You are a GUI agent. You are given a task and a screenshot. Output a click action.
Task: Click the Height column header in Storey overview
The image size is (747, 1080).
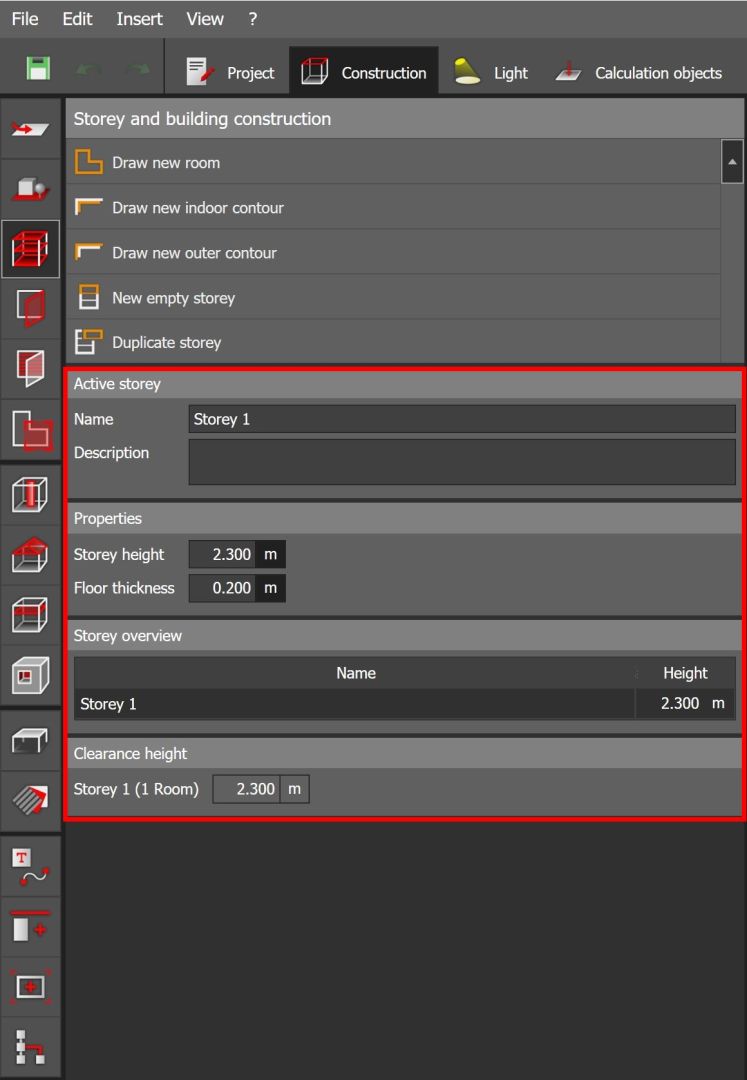(685, 673)
